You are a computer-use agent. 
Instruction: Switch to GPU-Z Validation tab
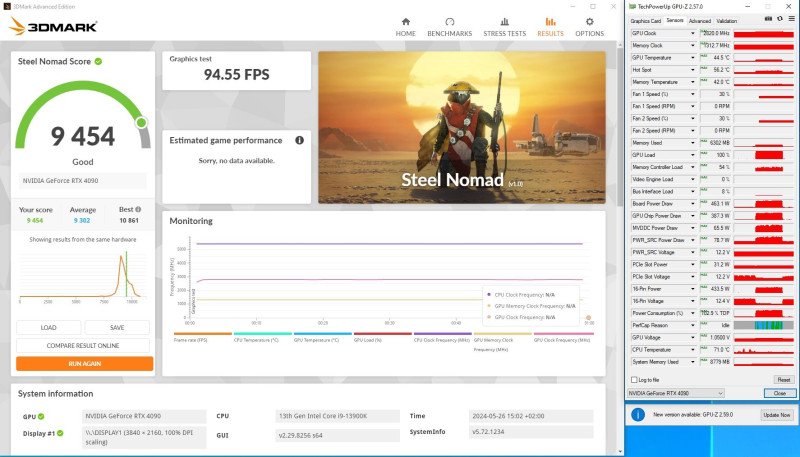[727, 21]
